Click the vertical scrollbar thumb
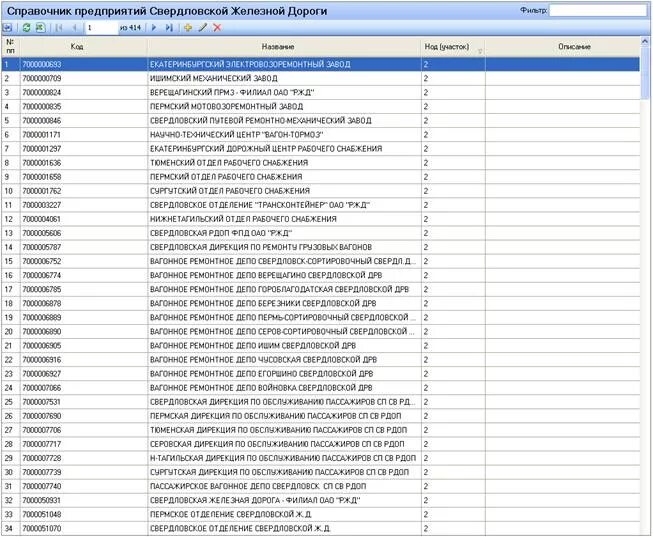Image resolution: width=653 pixels, height=537 pixels. click(x=645, y=72)
